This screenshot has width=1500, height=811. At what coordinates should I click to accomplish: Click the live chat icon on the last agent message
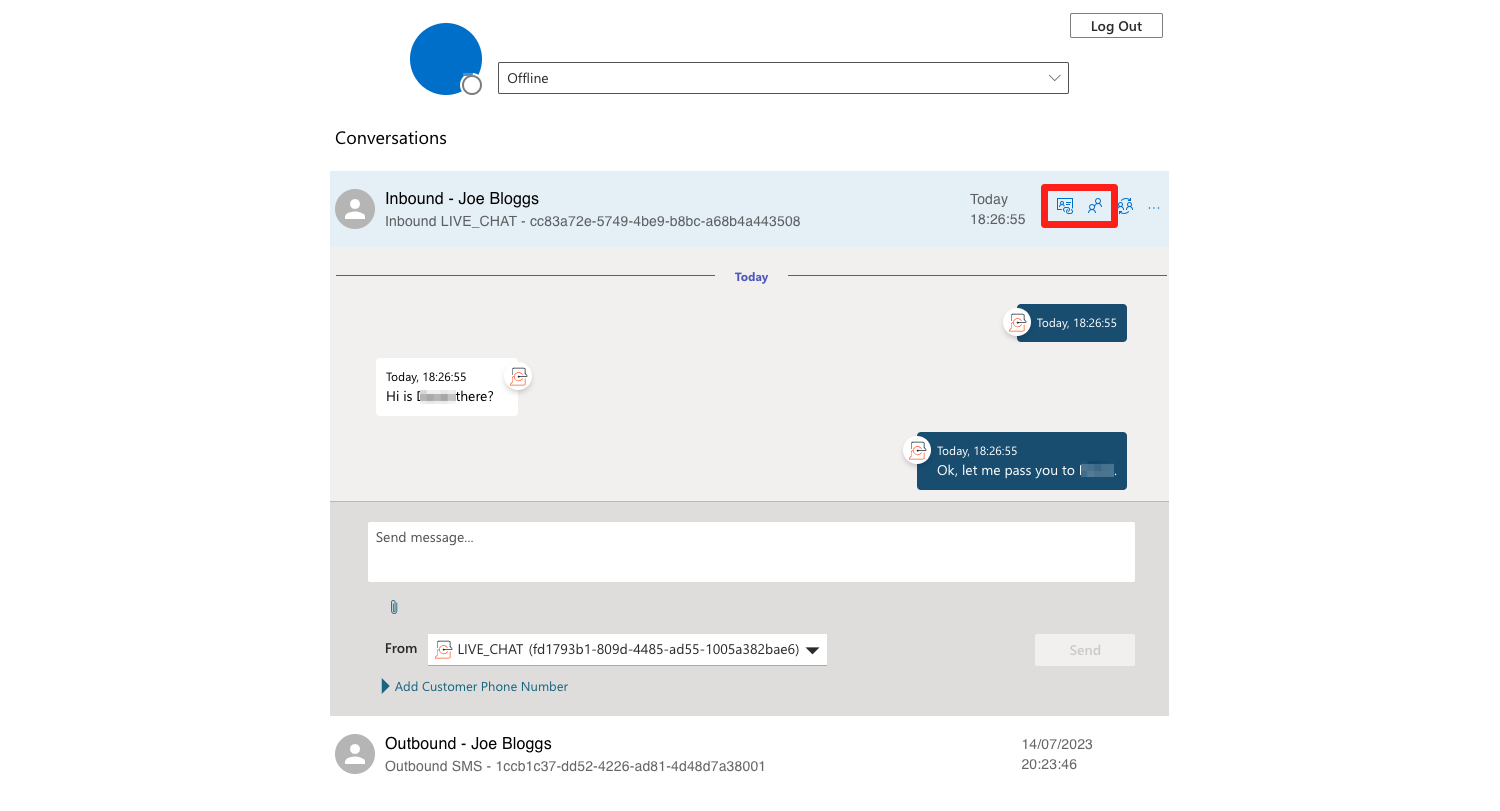917,450
